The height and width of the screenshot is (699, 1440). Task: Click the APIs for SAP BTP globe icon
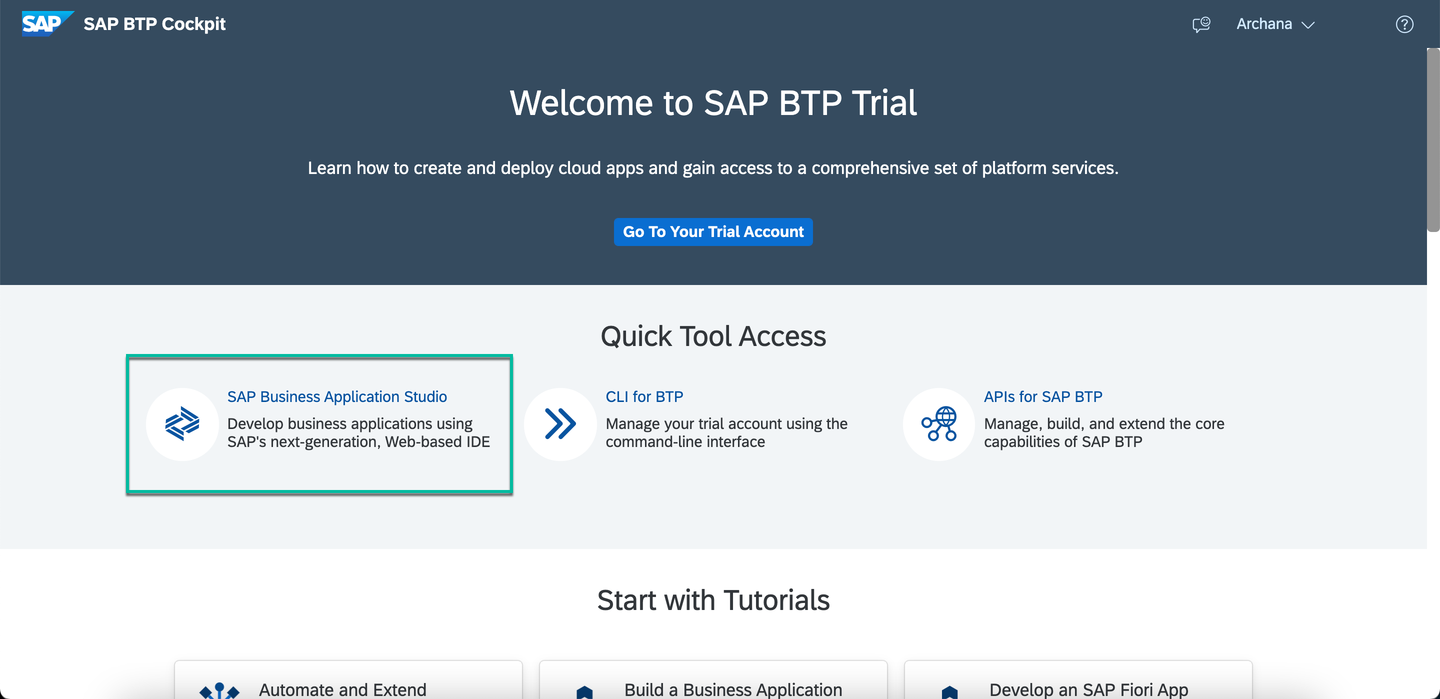(939, 424)
